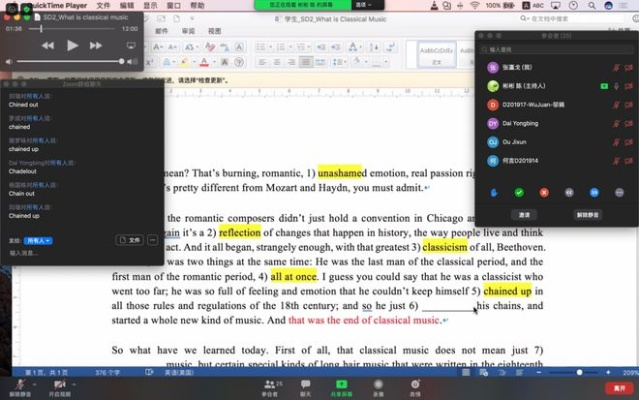Click the raise hand icon in participants panel
This screenshot has width=639, height=400.
[x=496, y=191]
